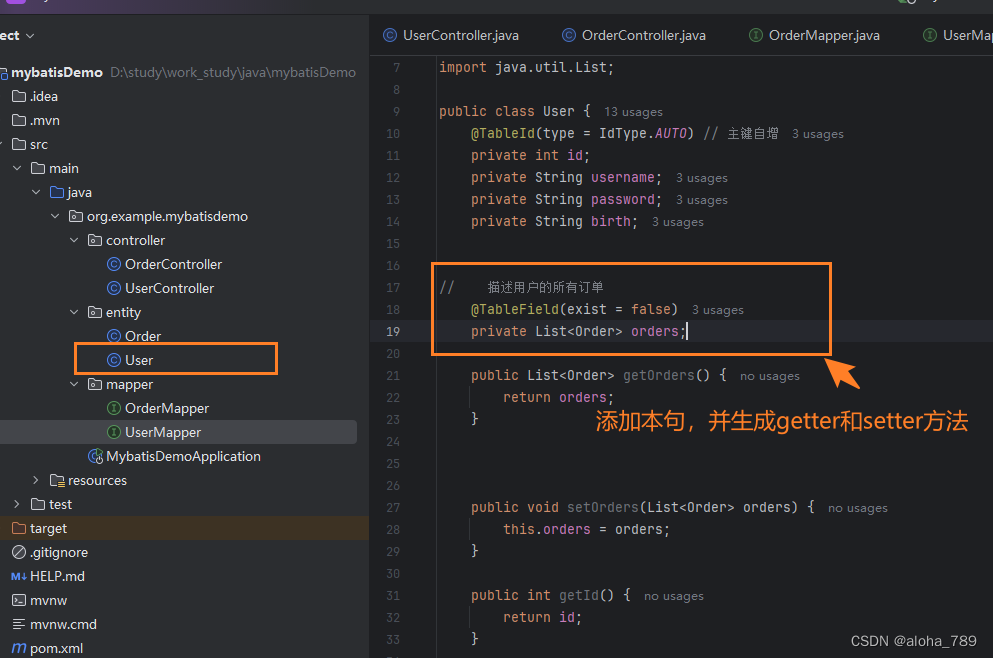The height and width of the screenshot is (658, 993).
Task: Click the main folder icon
Action: point(38,168)
